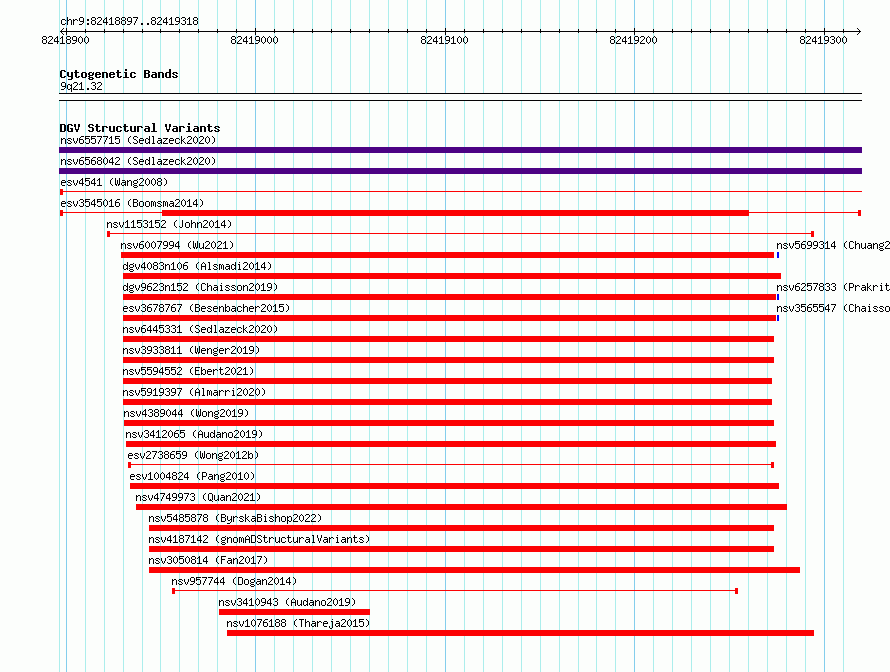Open variant esv2738659 (Wong2012b)
The width and height of the screenshot is (890, 672).
193,455
